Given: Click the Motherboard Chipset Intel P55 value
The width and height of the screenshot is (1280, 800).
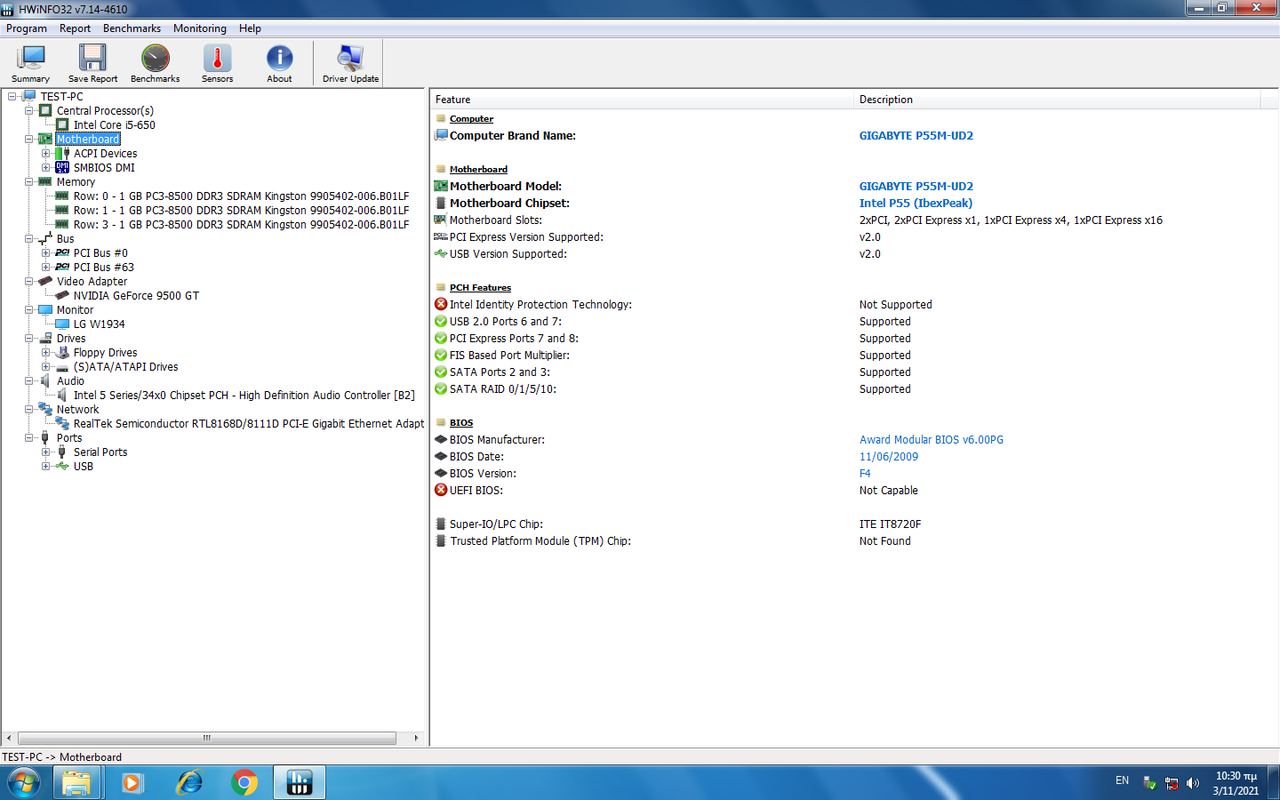Looking at the screenshot, I should click(916, 203).
